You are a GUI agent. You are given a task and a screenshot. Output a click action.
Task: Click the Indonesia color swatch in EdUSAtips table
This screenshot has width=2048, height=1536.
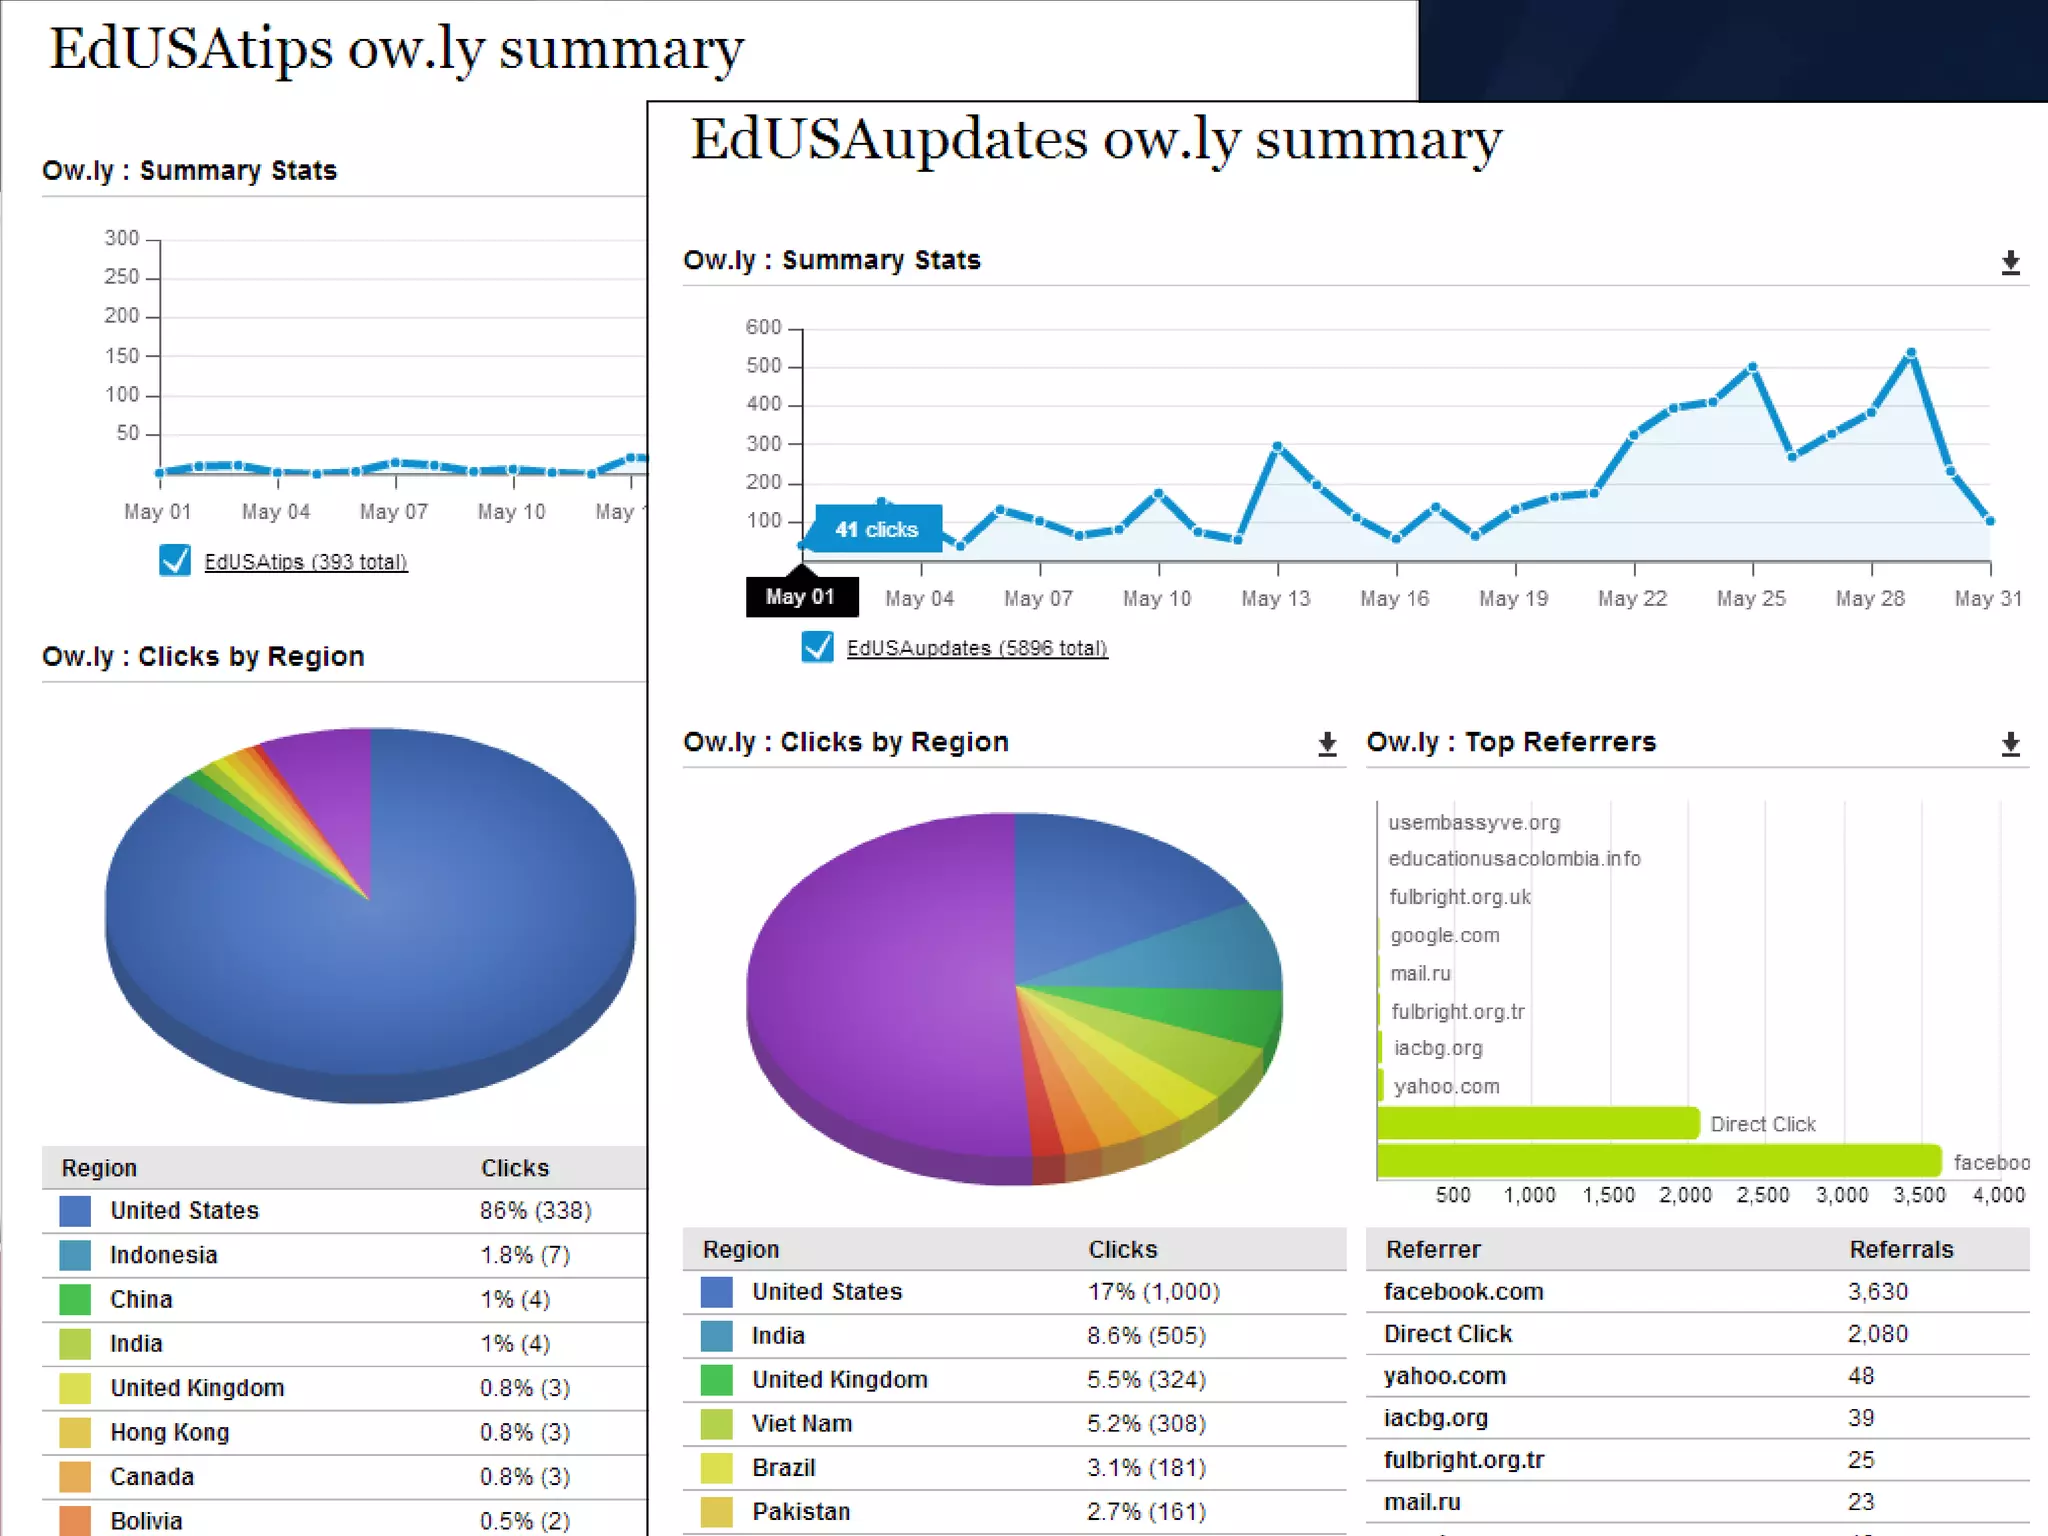pos(75,1255)
